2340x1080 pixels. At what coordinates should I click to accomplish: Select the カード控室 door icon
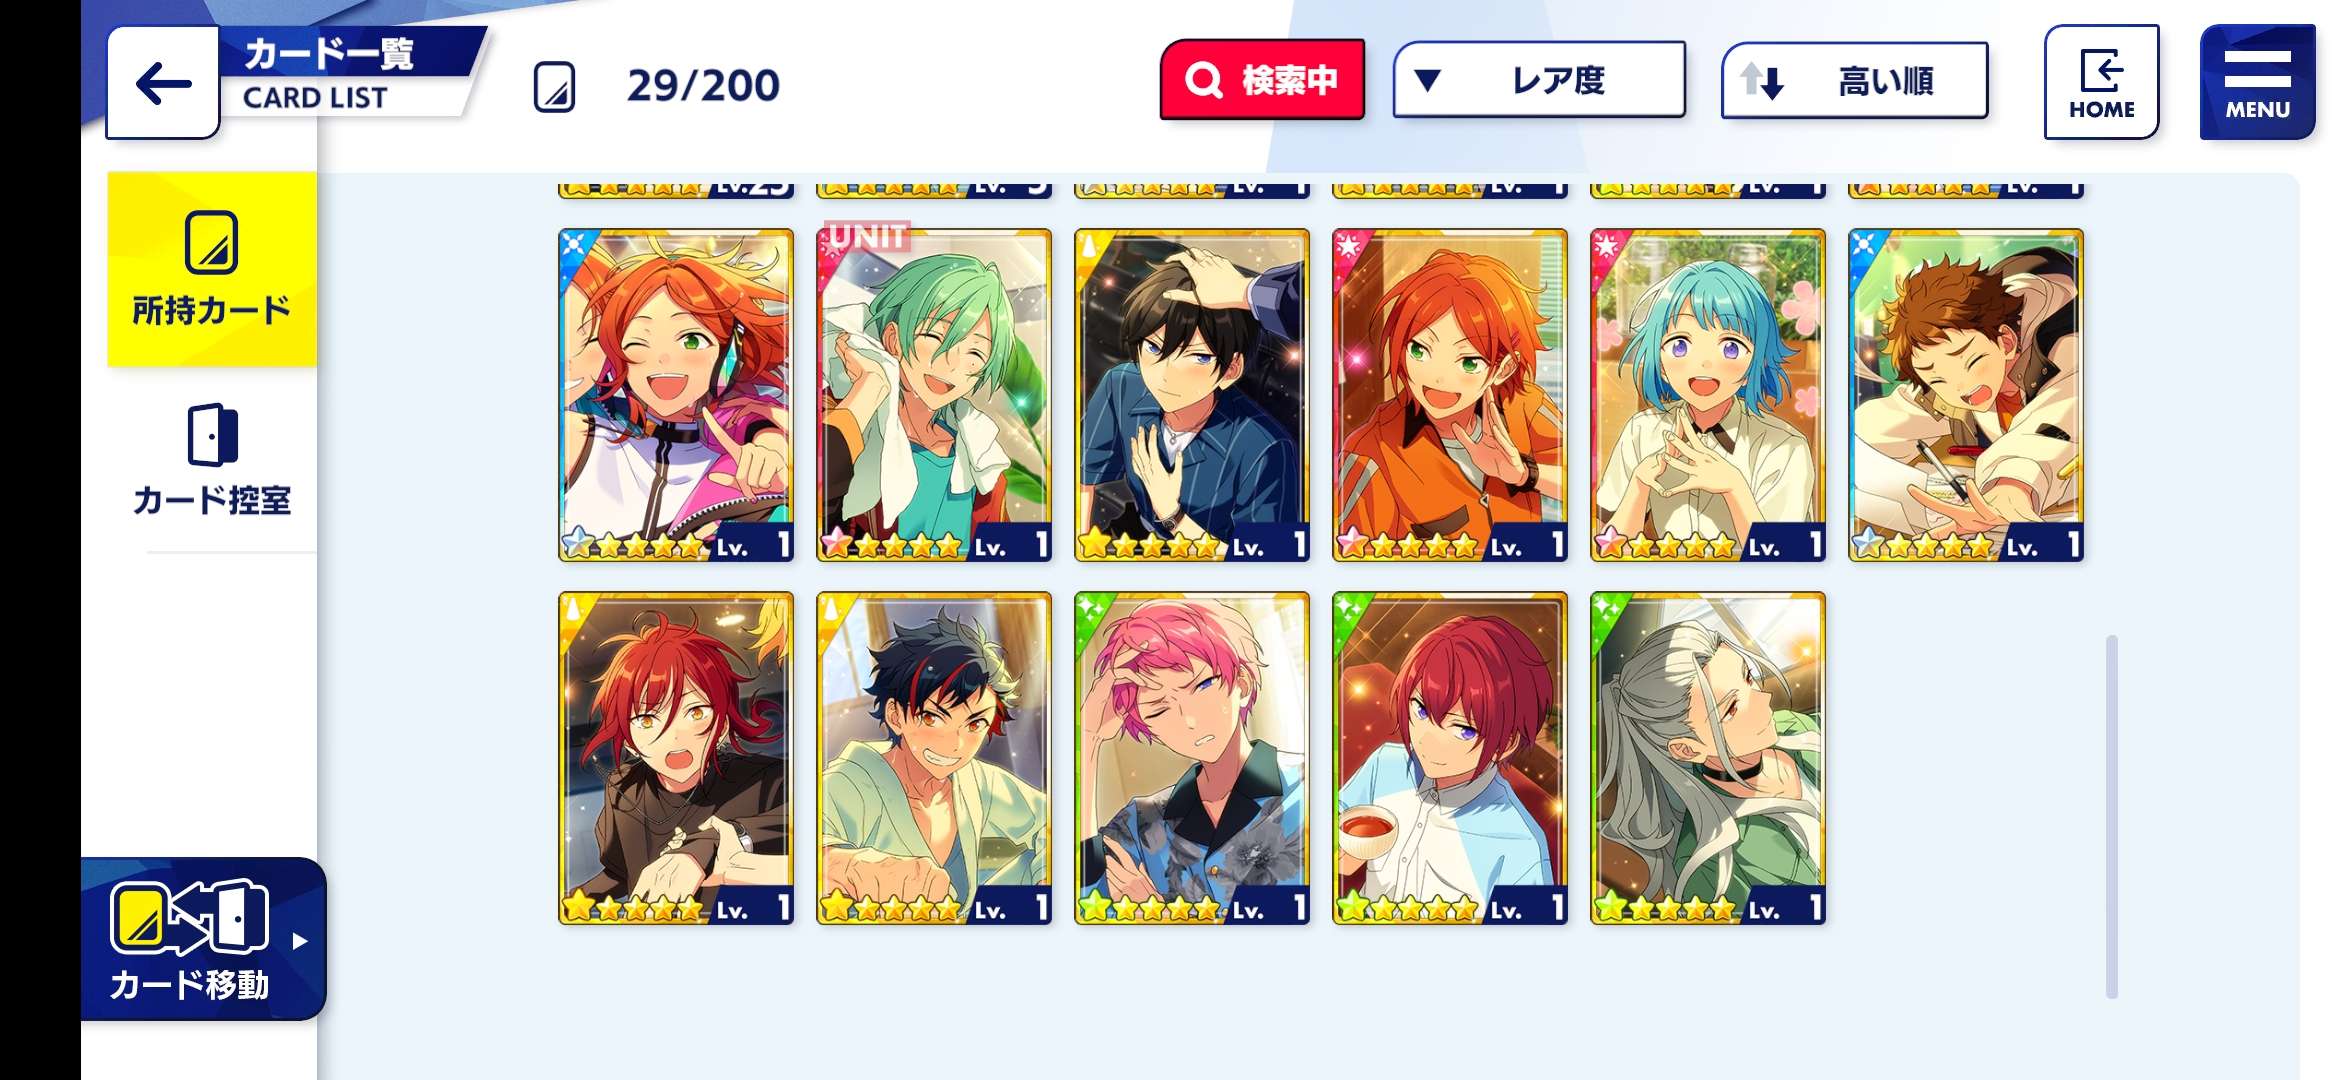[212, 435]
